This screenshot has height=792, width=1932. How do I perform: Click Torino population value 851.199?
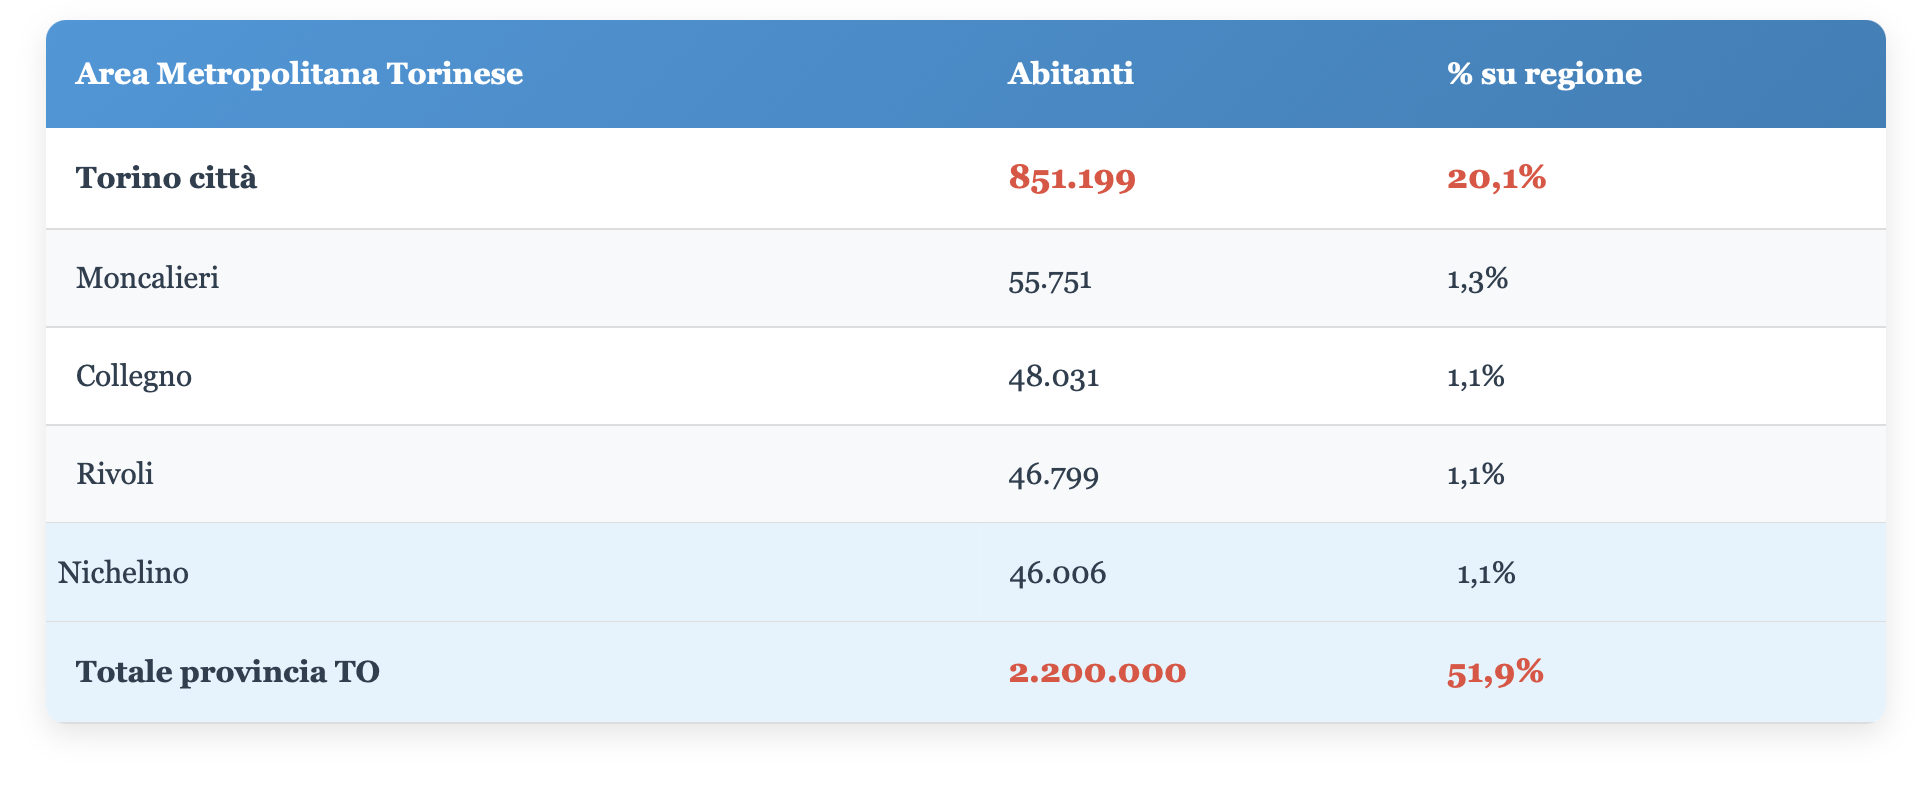click(1072, 178)
